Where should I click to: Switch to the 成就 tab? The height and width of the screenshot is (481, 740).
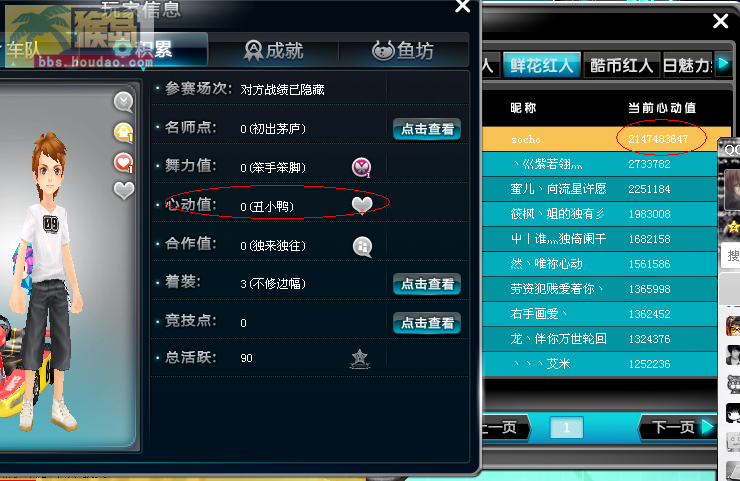[273, 50]
